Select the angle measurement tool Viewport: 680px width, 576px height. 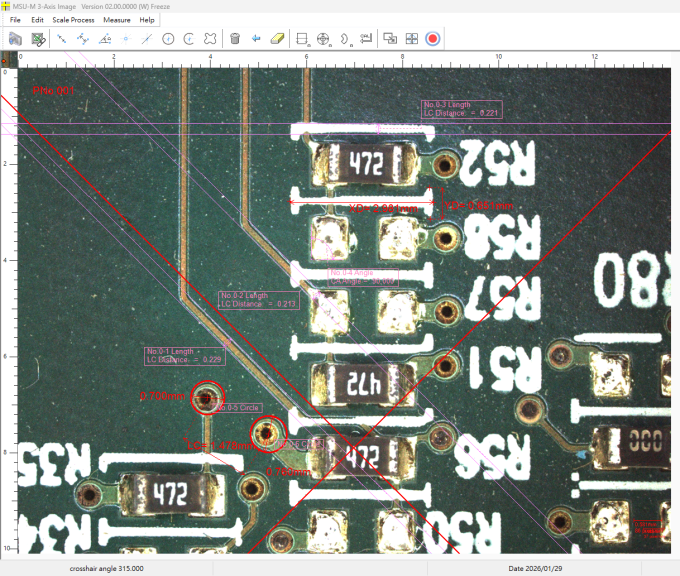click(104, 39)
